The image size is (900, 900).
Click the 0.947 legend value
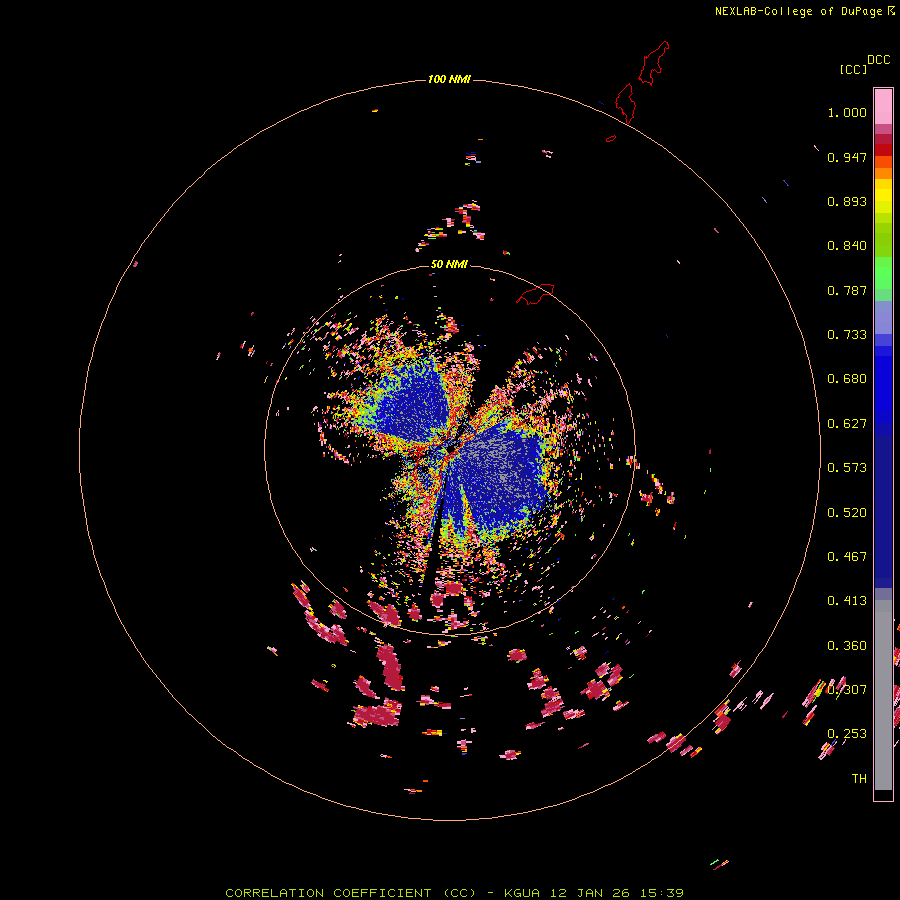coord(847,157)
